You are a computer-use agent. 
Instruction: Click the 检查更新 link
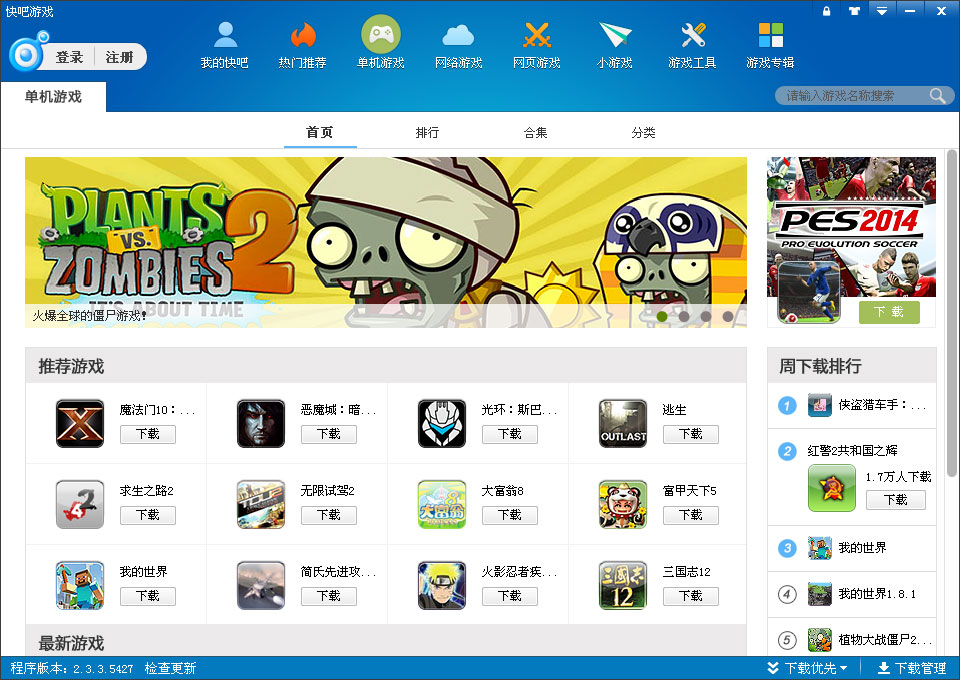[170, 668]
